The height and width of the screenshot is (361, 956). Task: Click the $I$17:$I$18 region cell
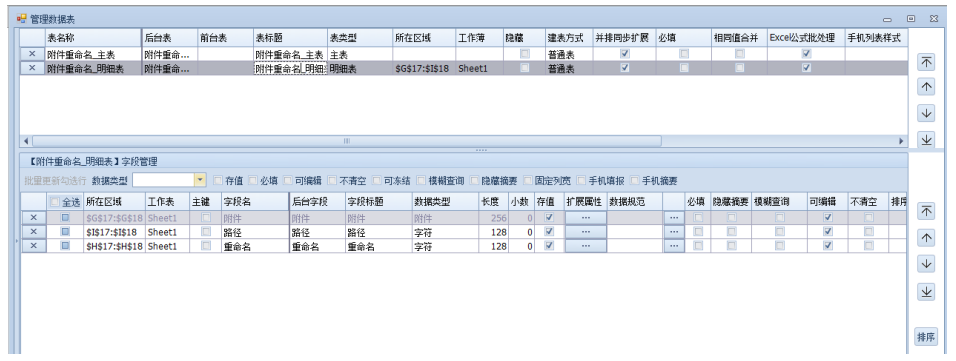(114, 231)
